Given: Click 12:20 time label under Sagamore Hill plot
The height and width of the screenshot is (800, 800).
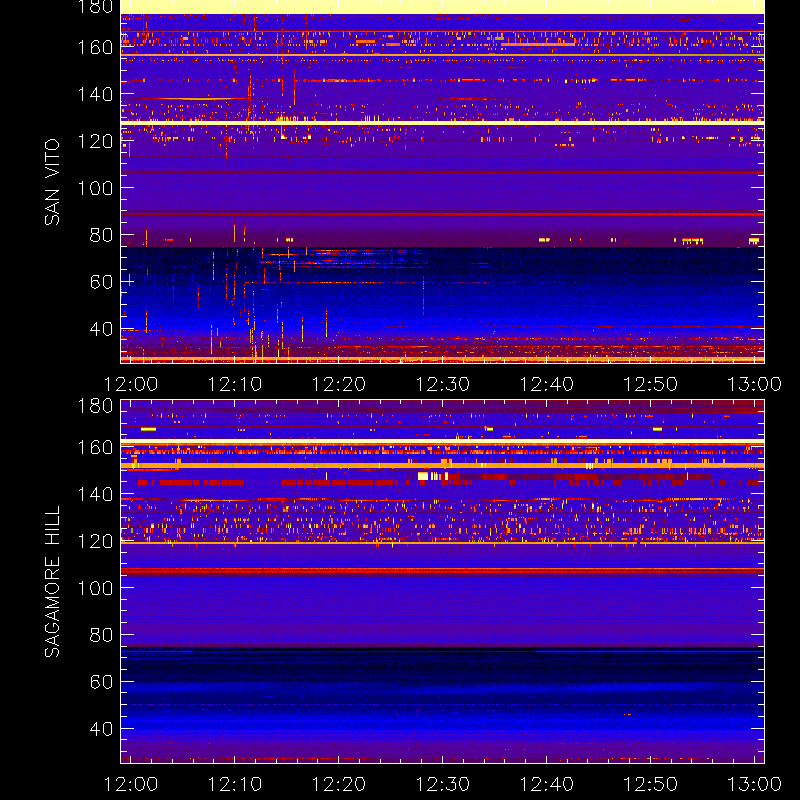Looking at the screenshot, I should point(339,784).
